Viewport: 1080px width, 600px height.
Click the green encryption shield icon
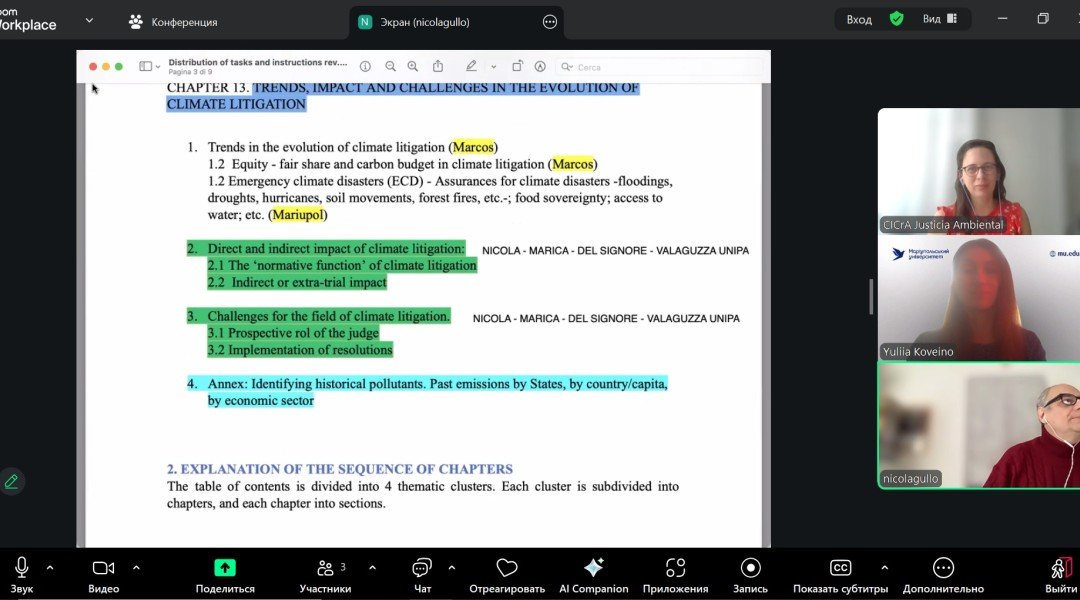click(x=897, y=19)
